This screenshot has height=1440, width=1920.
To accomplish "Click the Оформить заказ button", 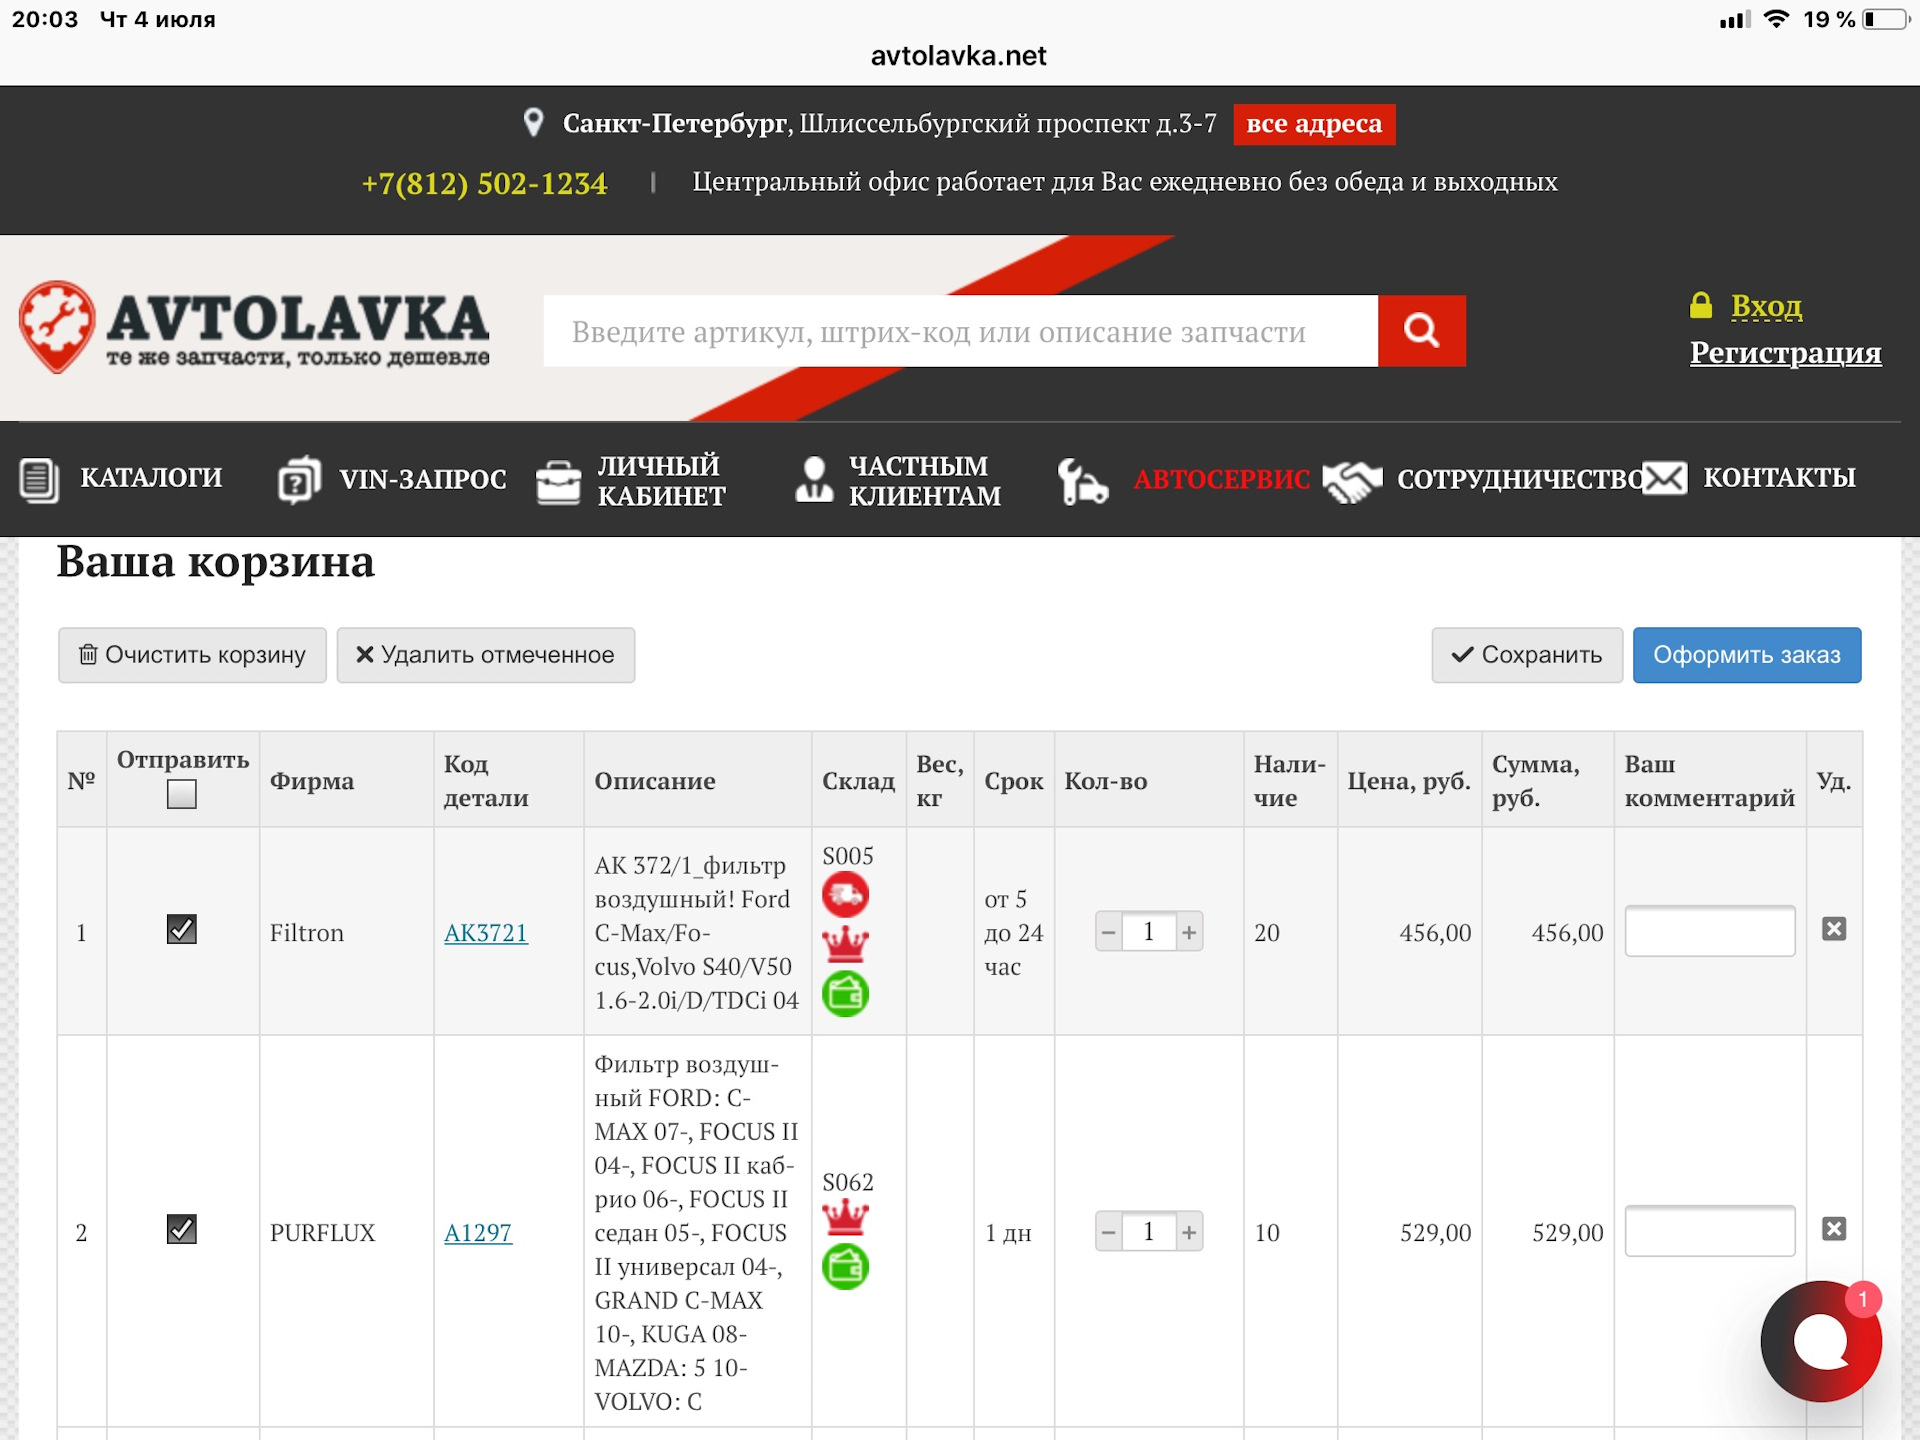I will 1746,655.
